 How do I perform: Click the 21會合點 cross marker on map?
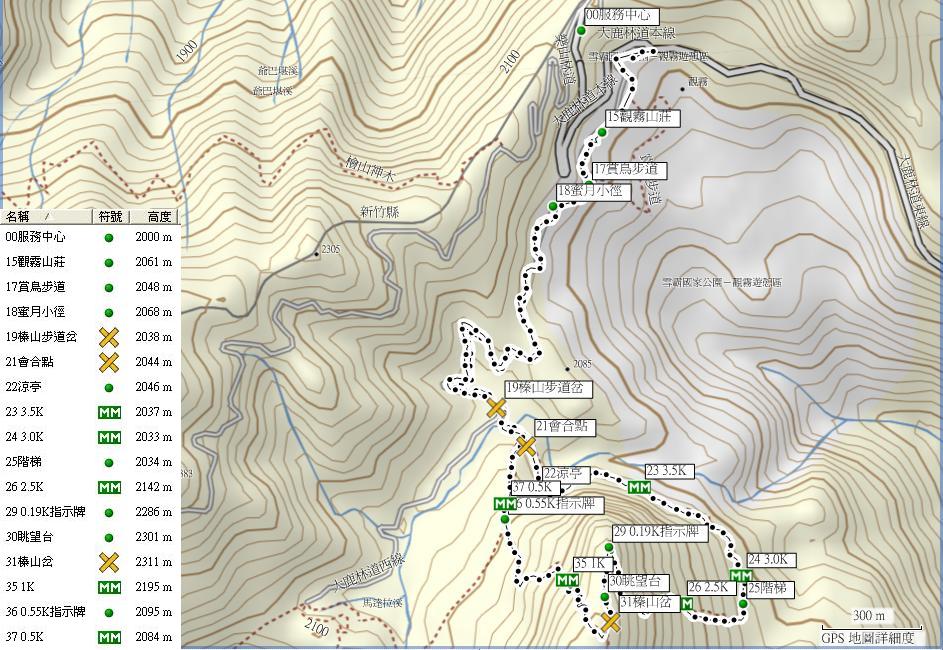526,447
